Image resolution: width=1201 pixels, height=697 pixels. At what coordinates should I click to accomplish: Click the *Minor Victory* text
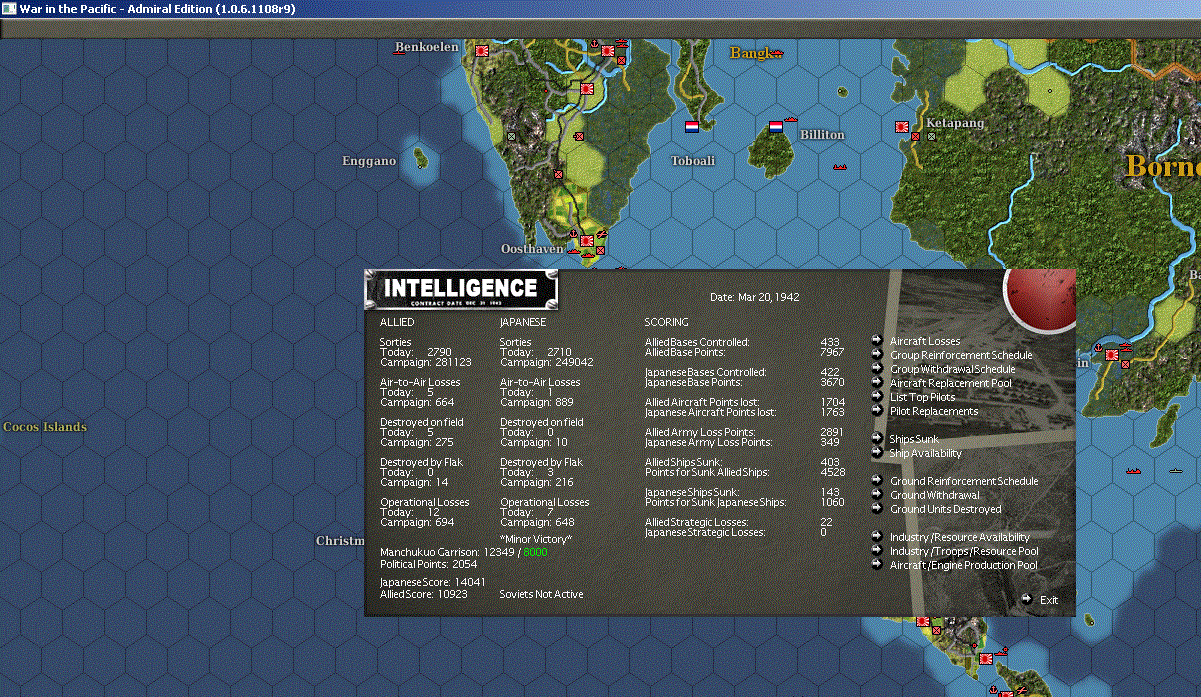tap(536, 539)
